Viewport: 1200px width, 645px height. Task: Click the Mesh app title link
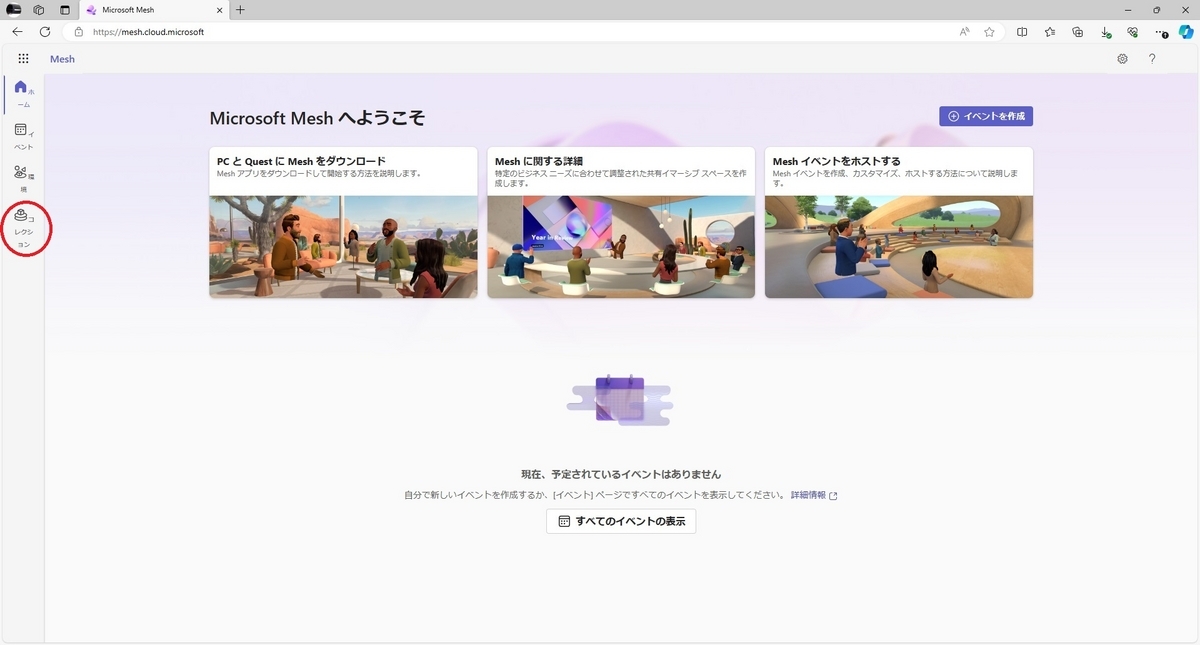(62, 59)
